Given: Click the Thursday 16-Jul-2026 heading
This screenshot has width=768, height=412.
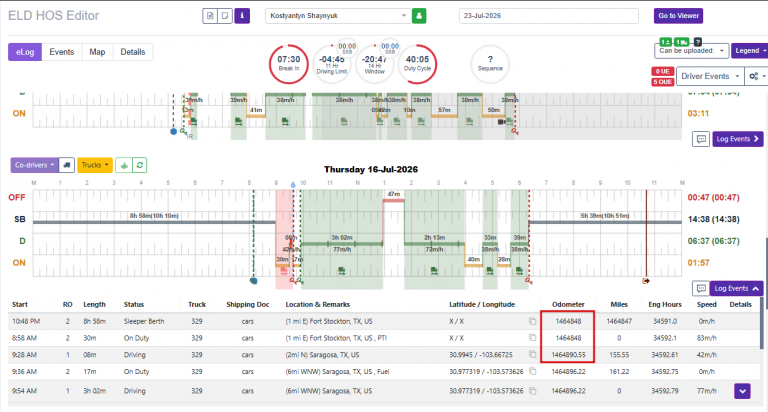Looking at the screenshot, I should coord(371,170).
